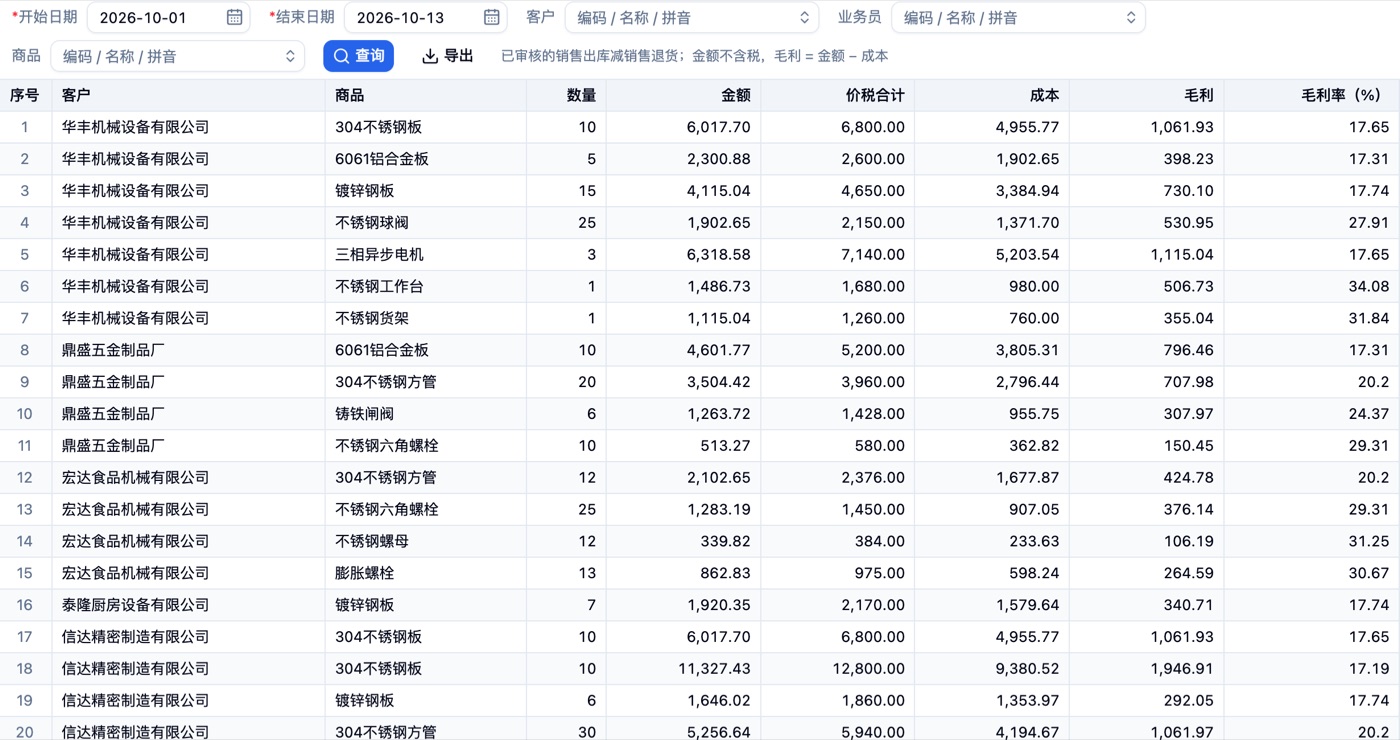This screenshot has width=1400, height=740.
Task: Select the 不锈钢球阀 product cell
Action: click(x=426, y=222)
